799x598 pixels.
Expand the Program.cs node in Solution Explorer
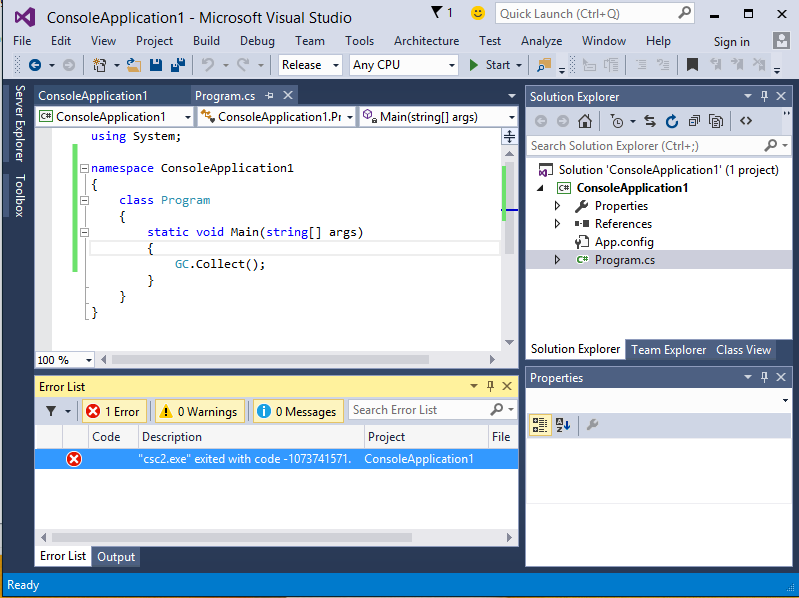coord(557,260)
